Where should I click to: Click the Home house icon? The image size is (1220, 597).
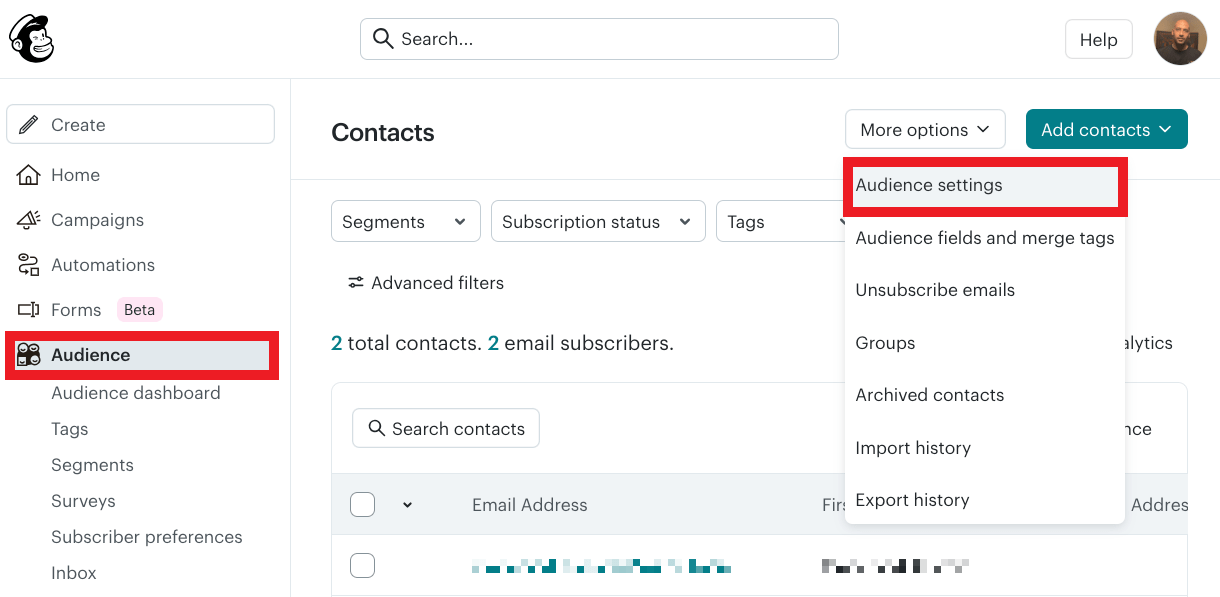click(28, 175)
